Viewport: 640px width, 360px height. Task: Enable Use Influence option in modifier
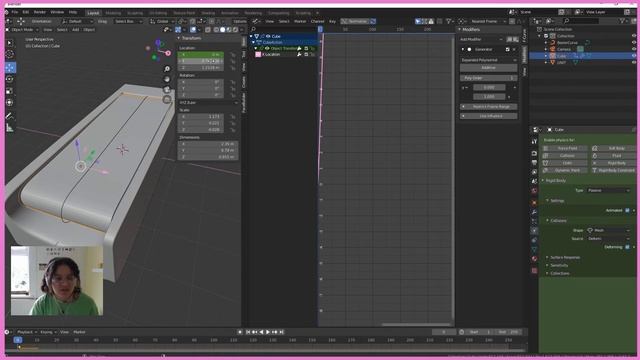[x=489, y=116]
